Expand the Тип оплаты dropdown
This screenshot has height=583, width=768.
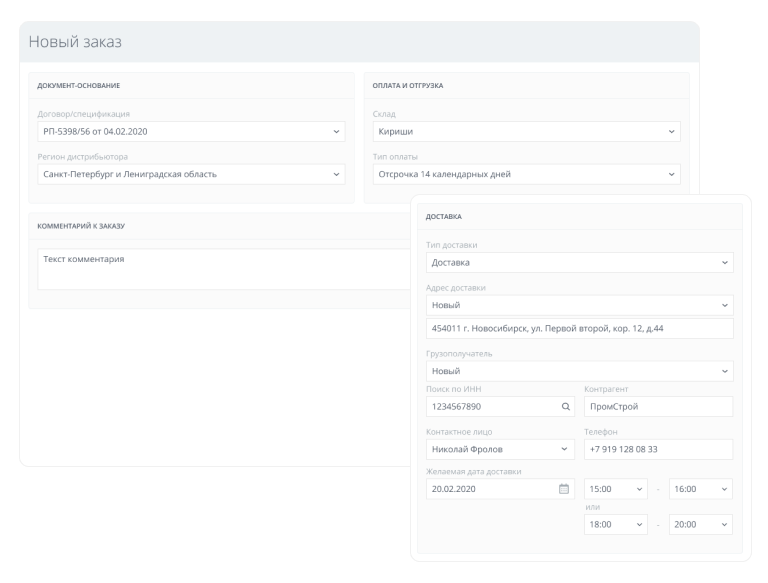[527, 174]
